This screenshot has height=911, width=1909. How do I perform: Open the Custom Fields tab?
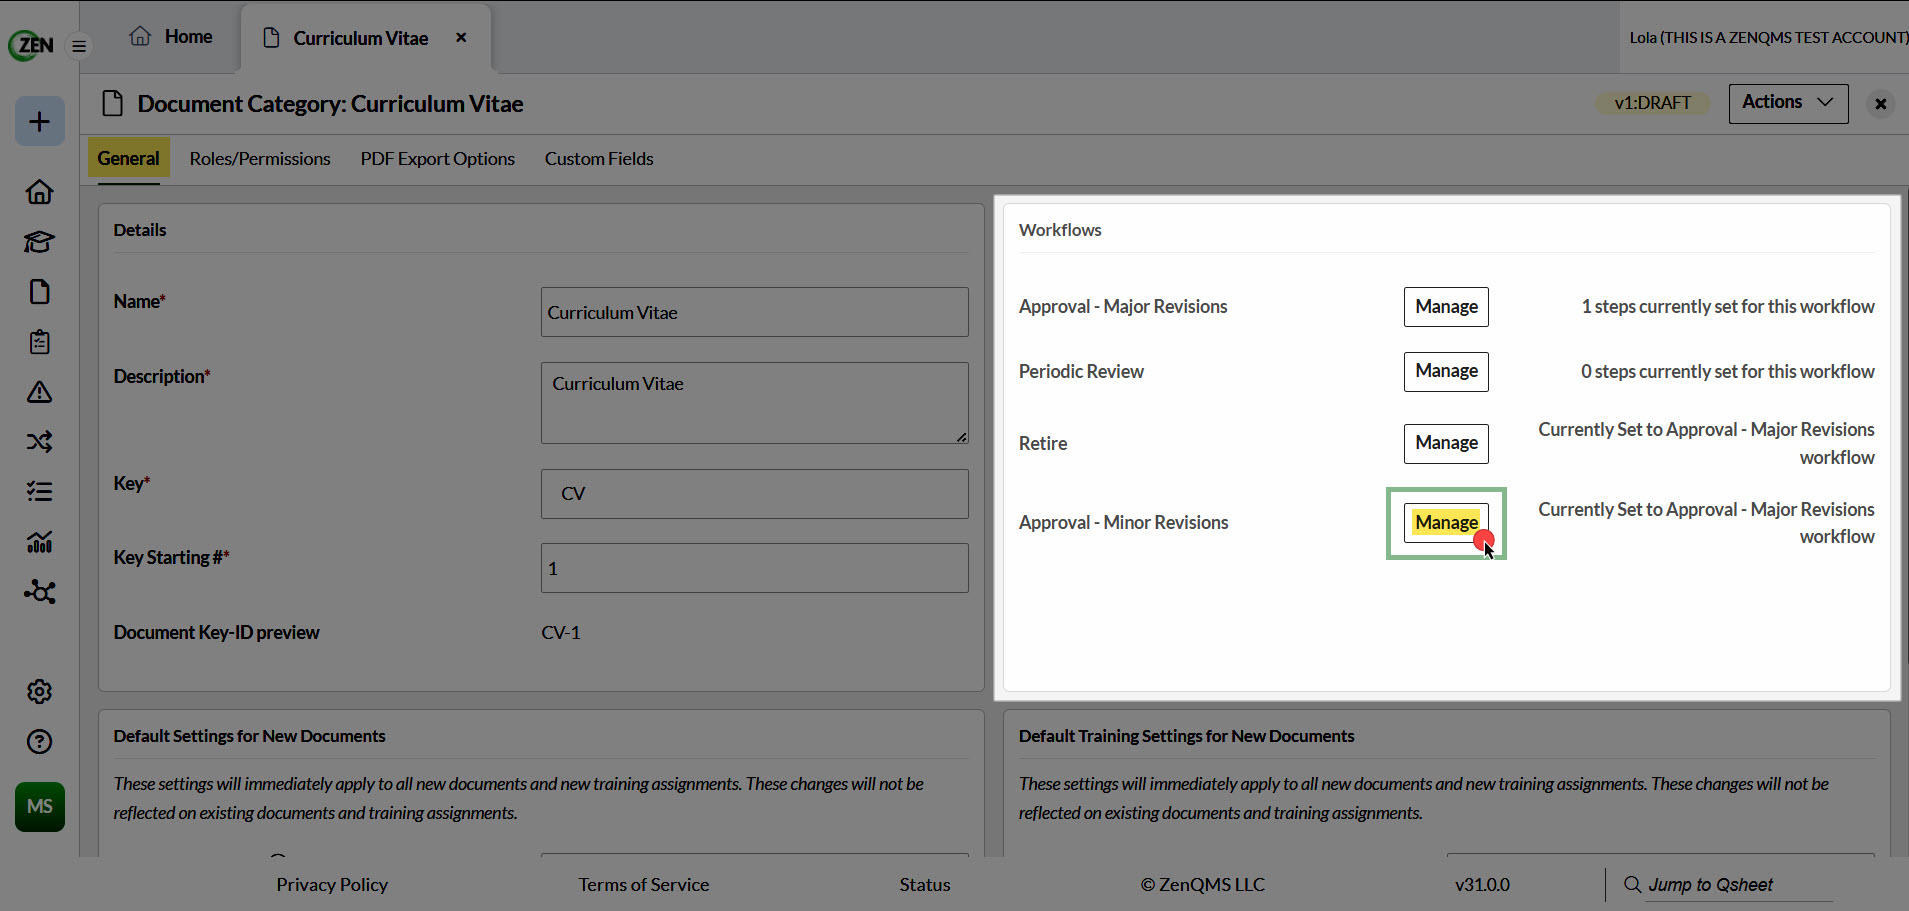[x=599, y=158]
